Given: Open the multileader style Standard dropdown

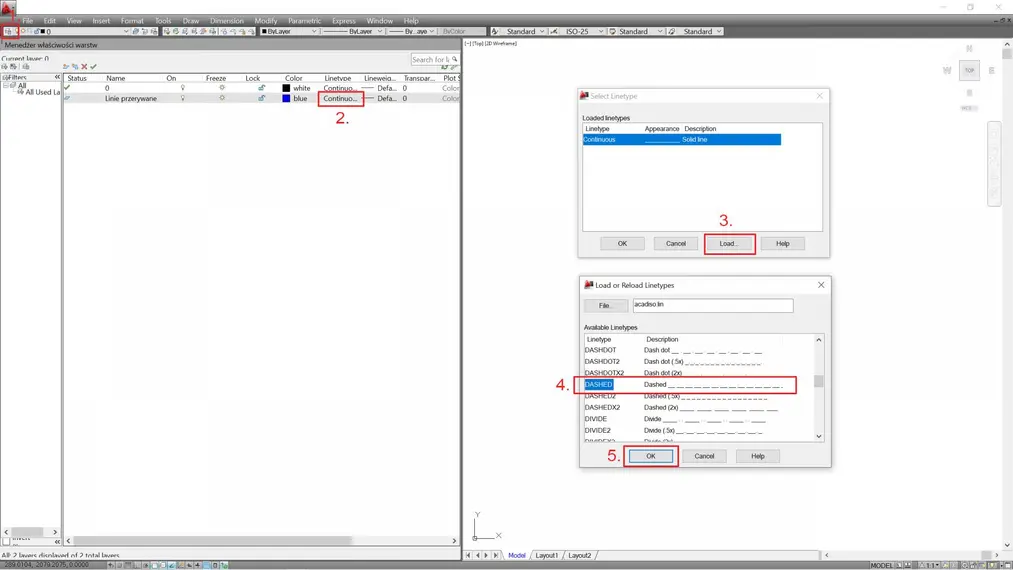Looking at the screenshot, I should coord(719,31).
